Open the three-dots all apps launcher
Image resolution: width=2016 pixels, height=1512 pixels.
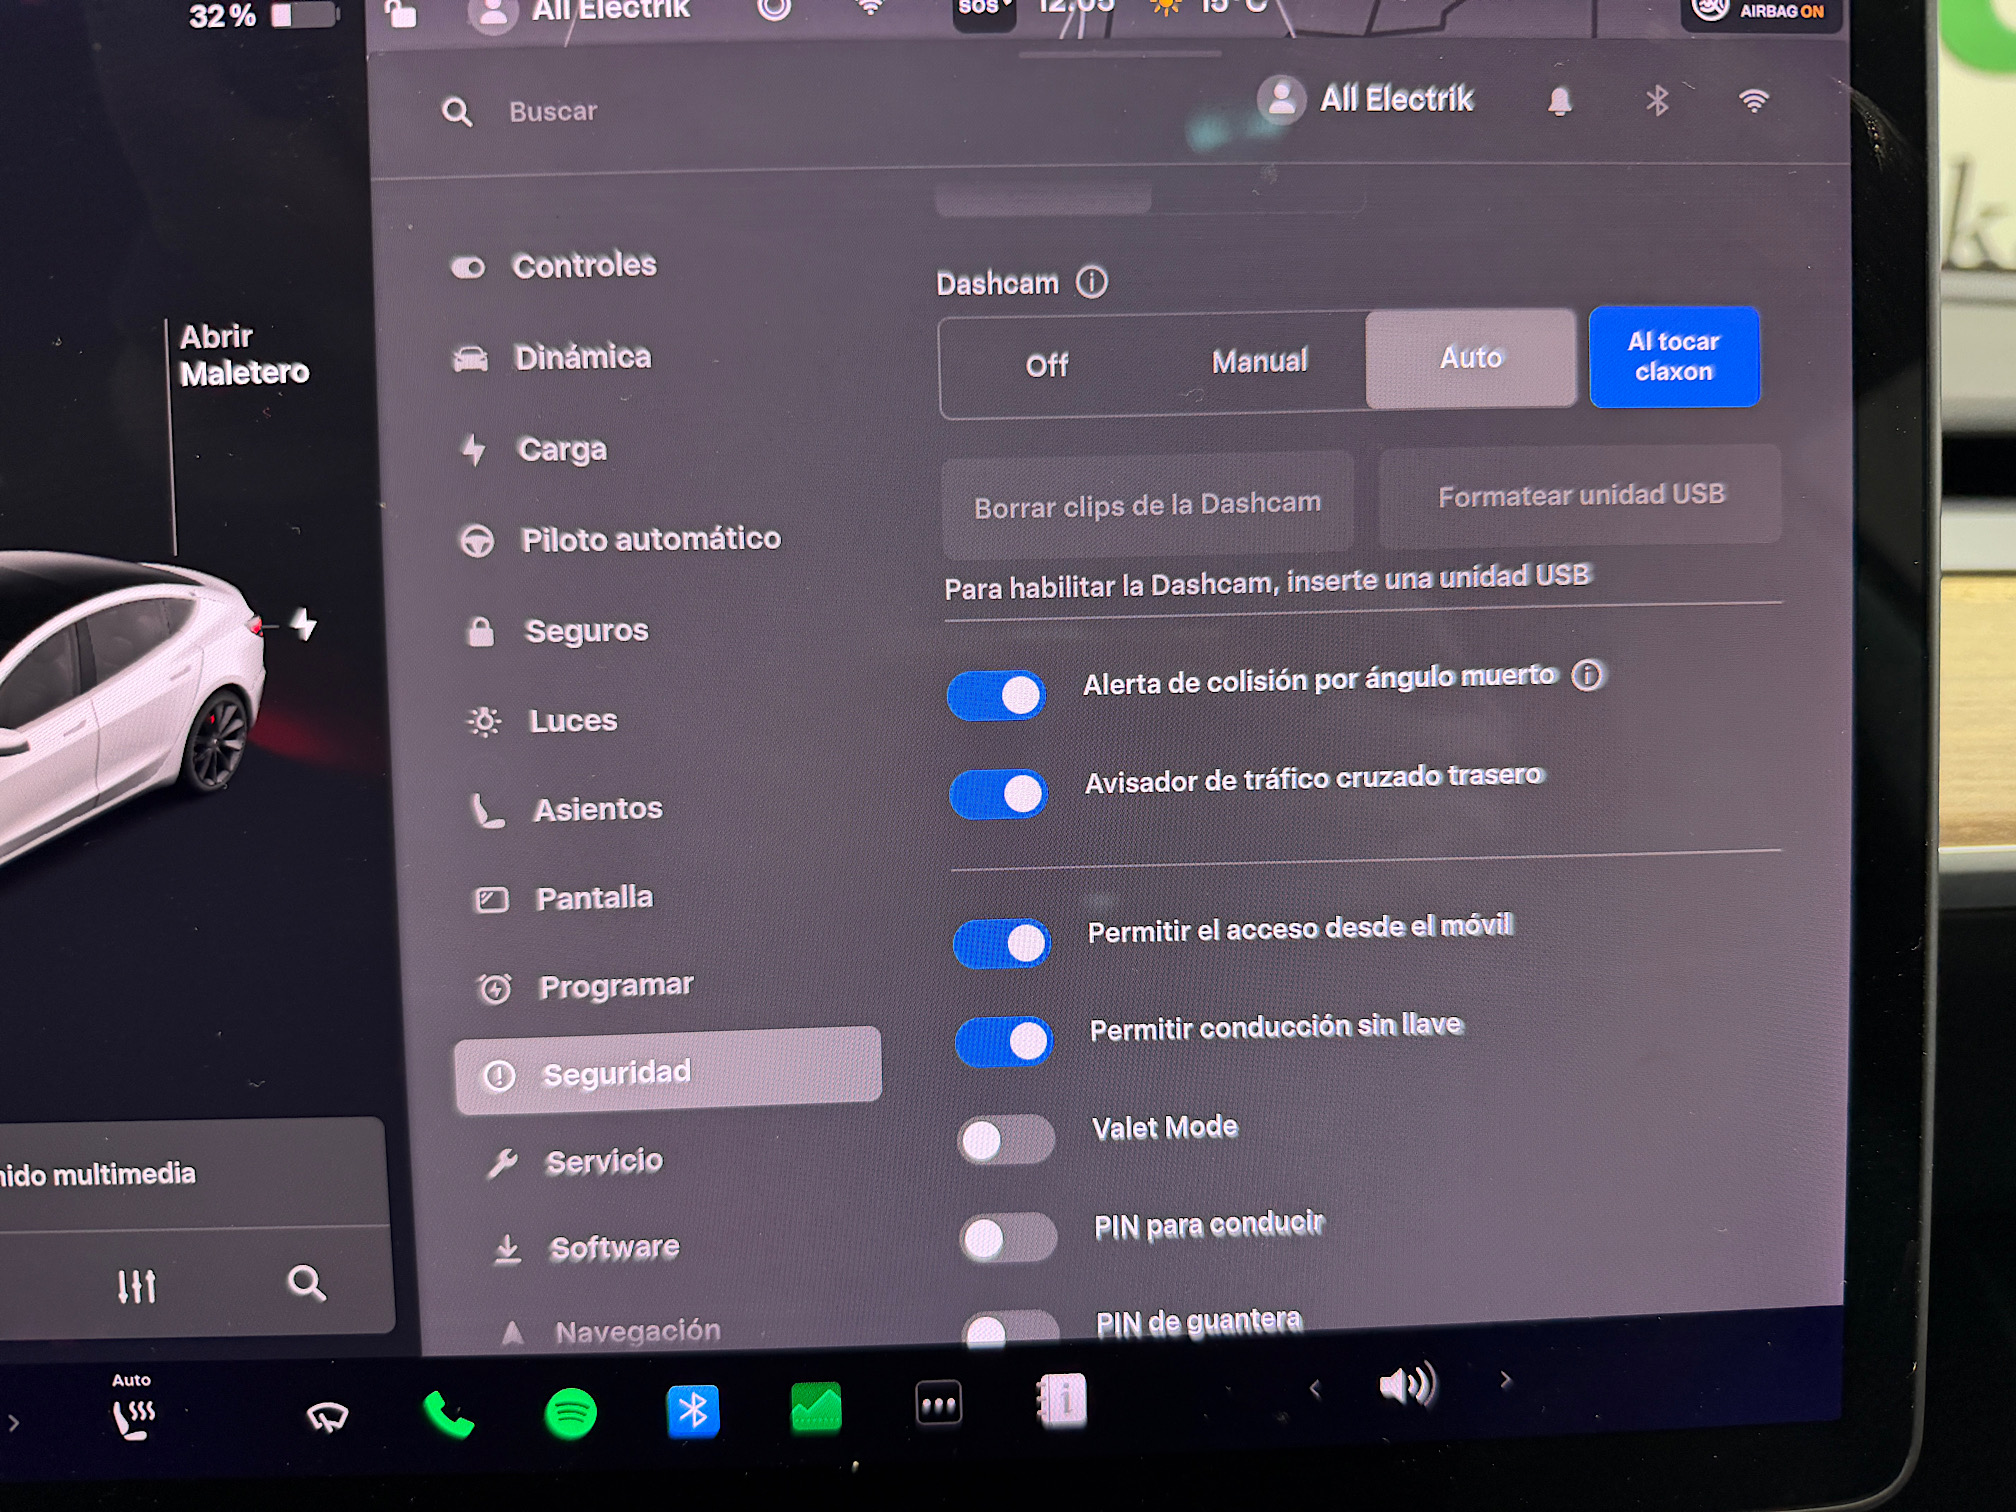pos(938,1404)
